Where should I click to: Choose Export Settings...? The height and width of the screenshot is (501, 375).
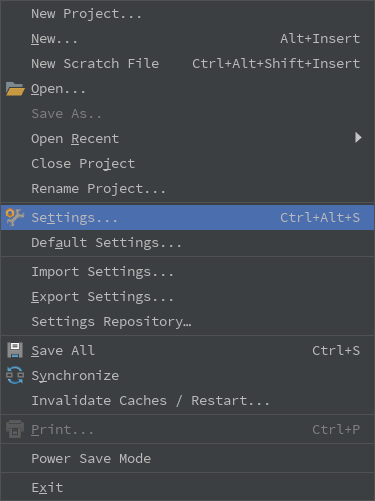[x=187, y=297]
